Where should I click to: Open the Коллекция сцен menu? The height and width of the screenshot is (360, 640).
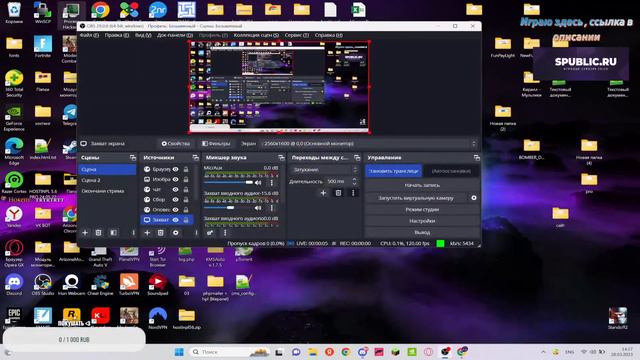[256, 35]
